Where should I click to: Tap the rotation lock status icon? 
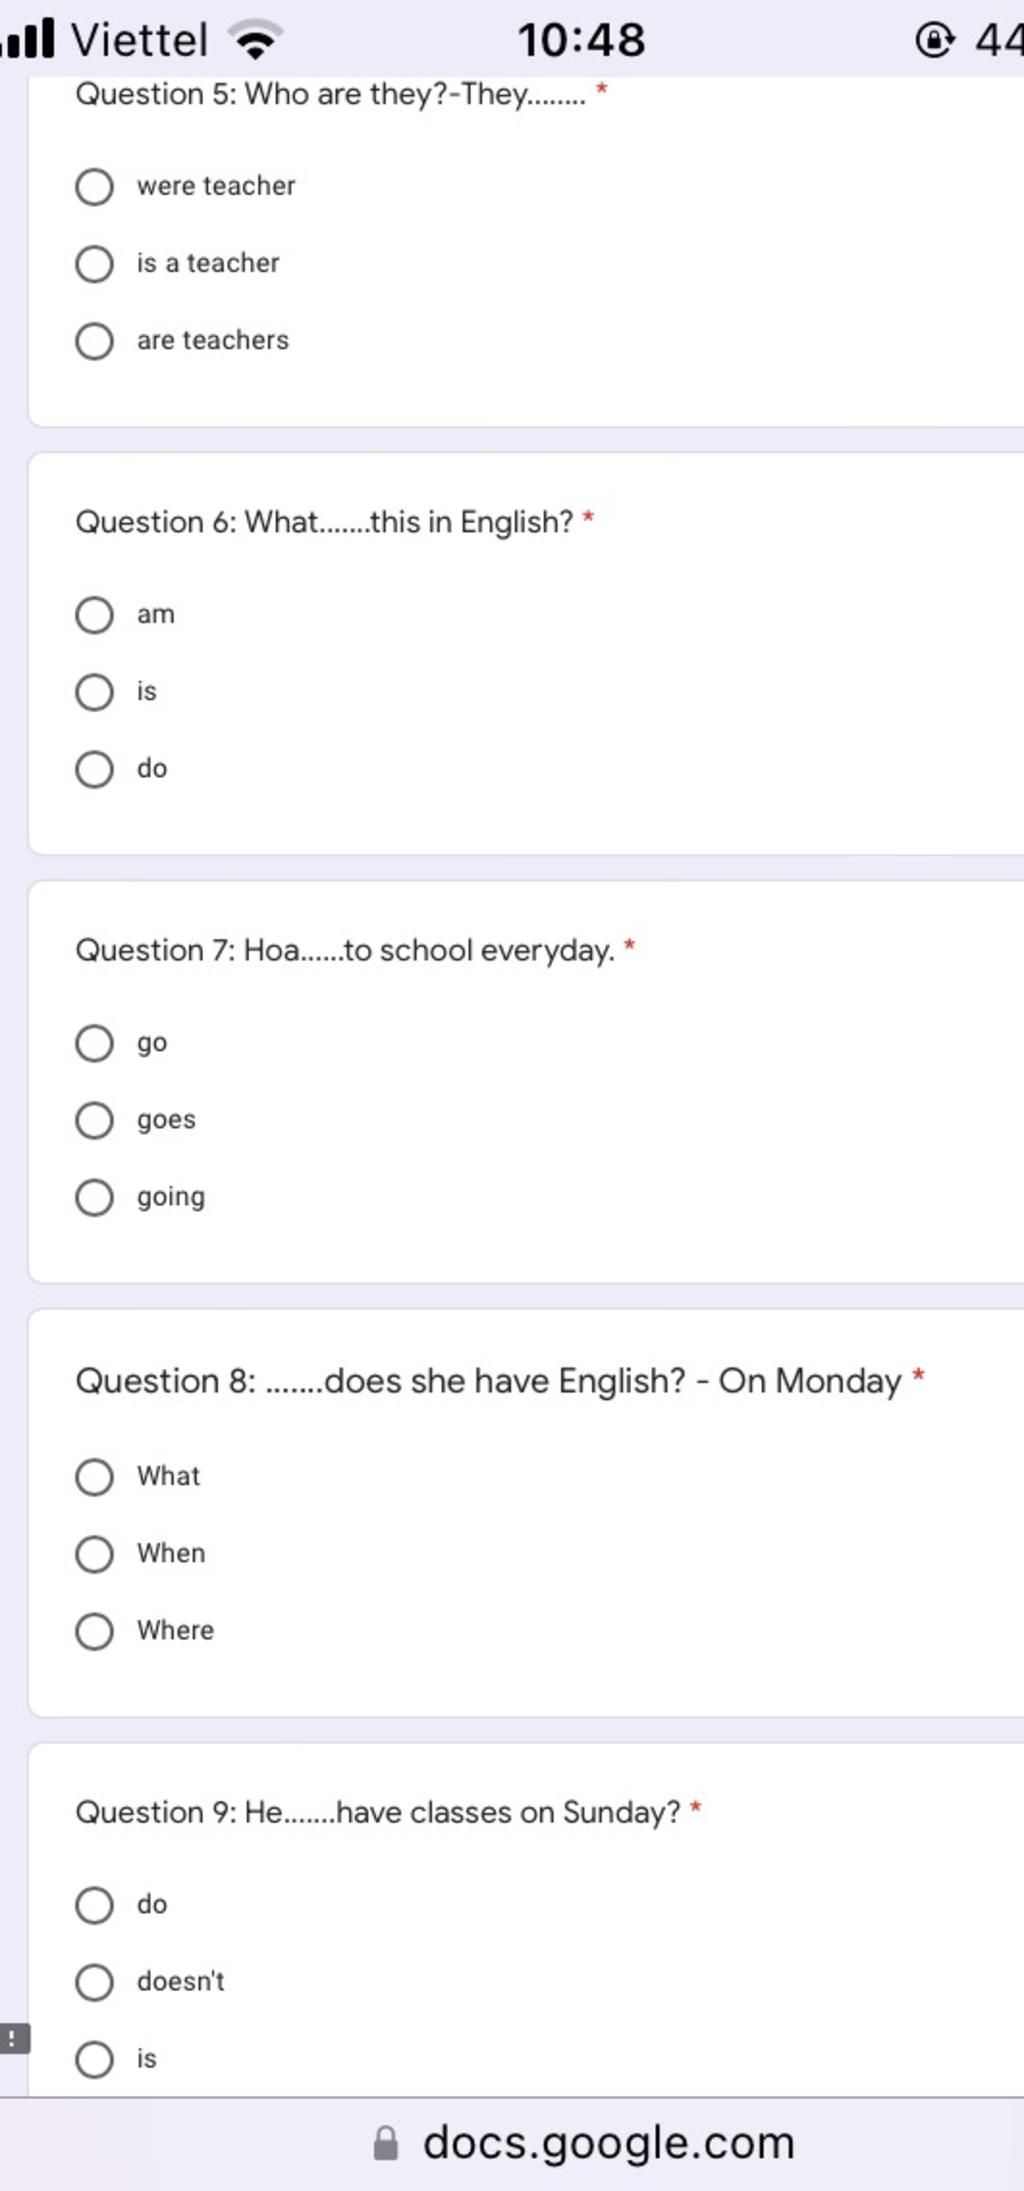(x=934, y=40)
